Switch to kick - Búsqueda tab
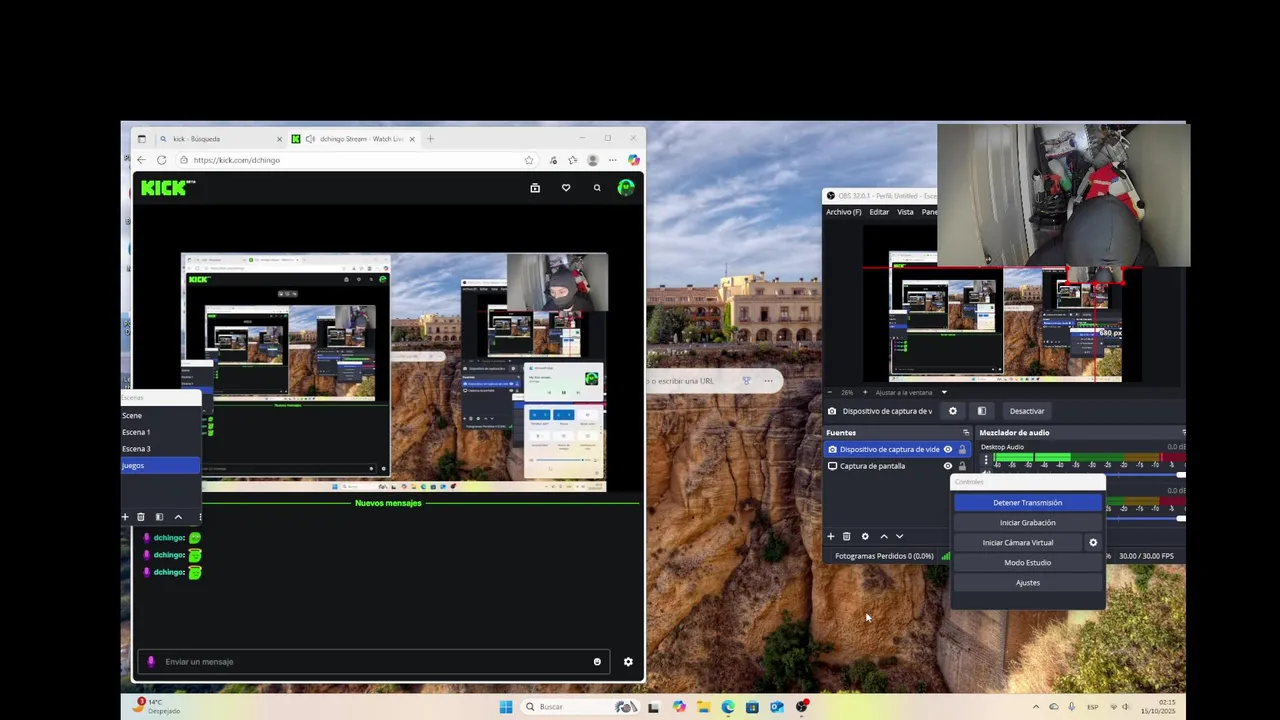1280x720 pixels. point(220,139)
